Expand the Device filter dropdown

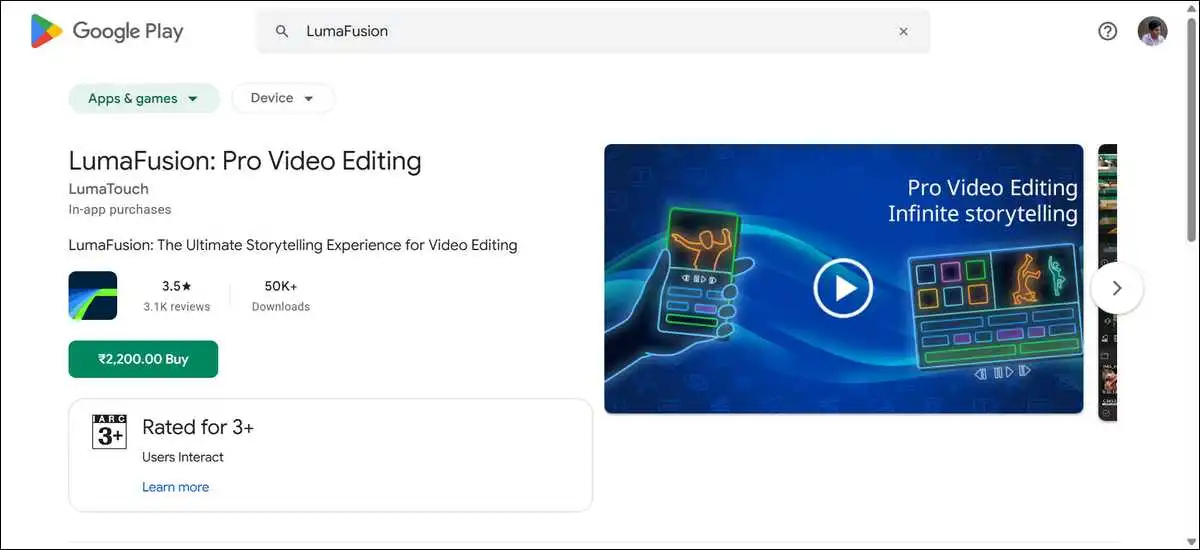pyautogui.click(x=283, y=98)
